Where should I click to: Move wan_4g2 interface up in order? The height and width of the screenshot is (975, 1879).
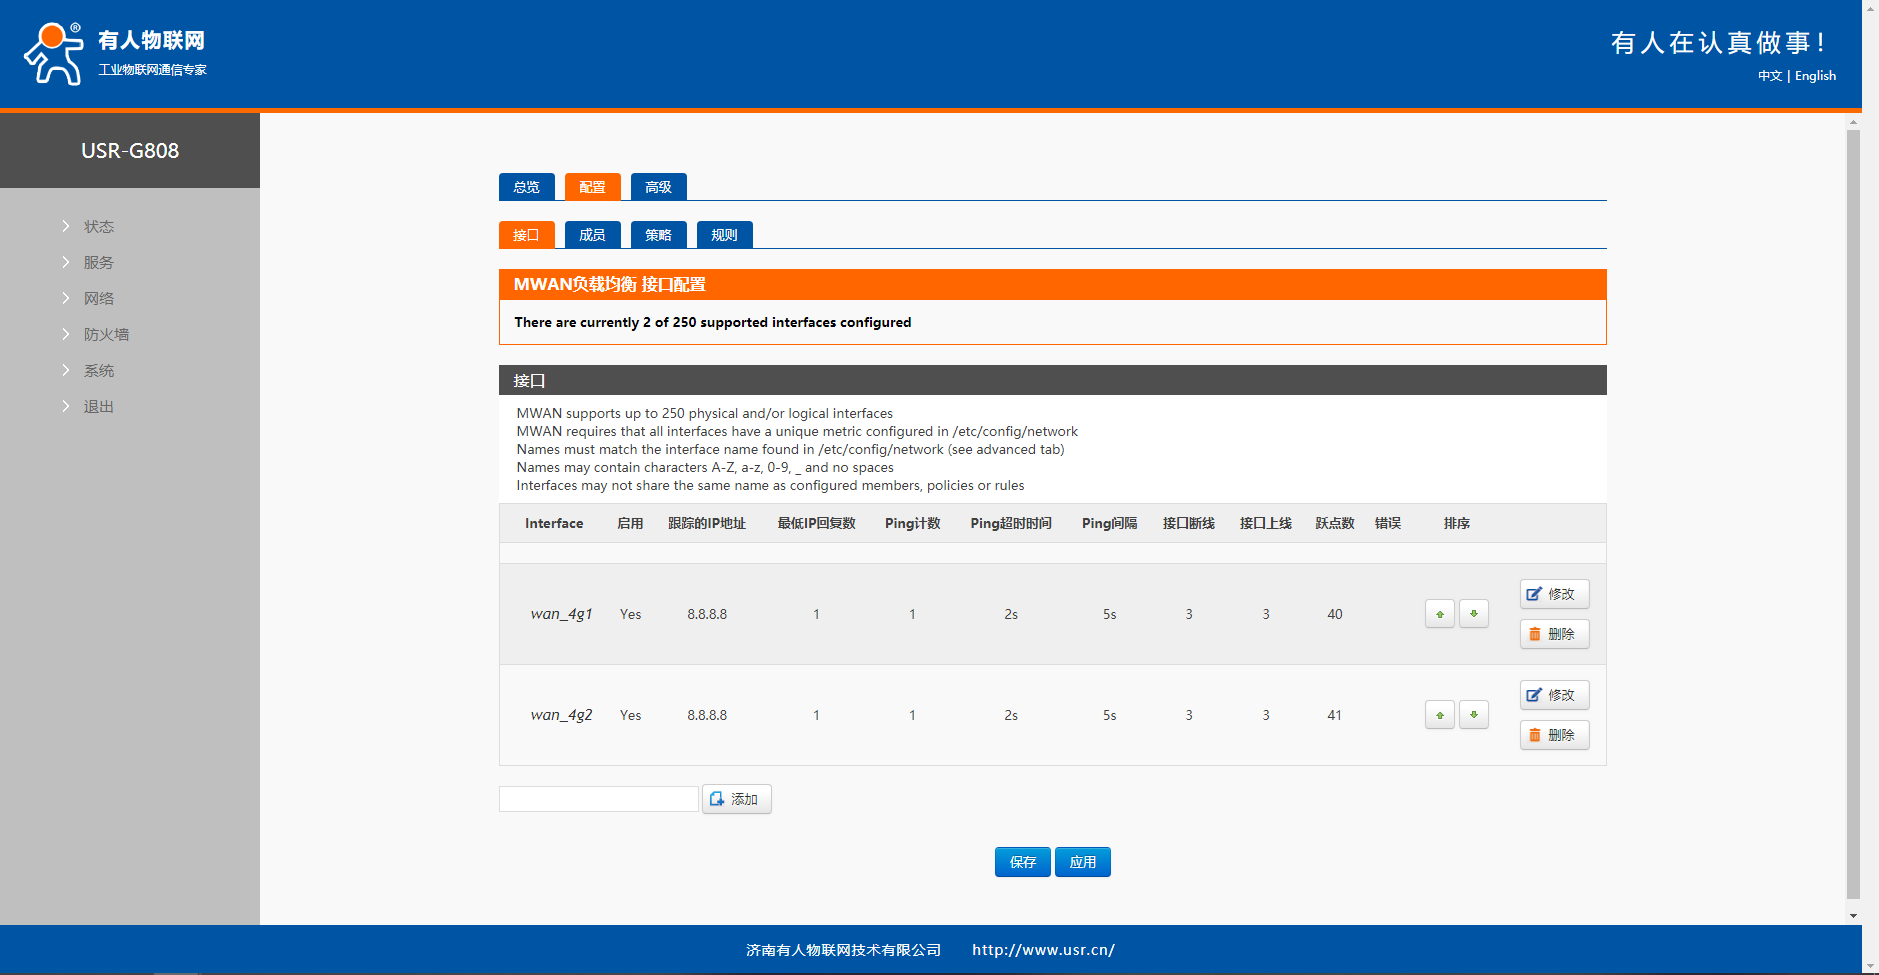pos(1439,715)
